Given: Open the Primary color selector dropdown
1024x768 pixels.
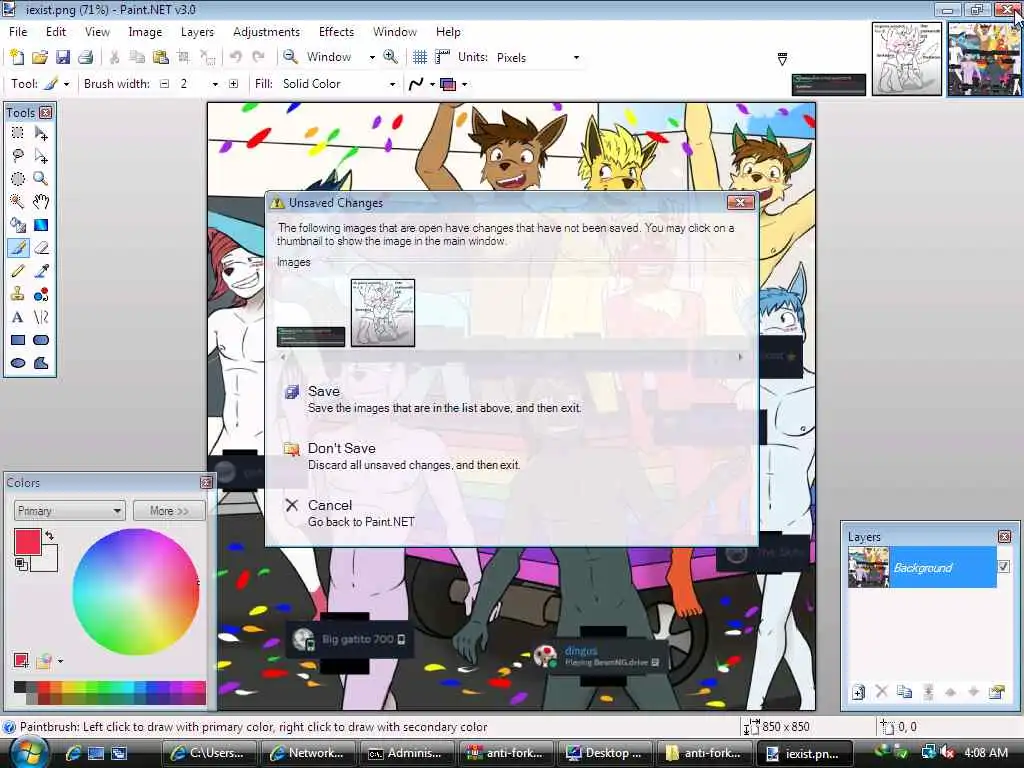Looking at the screenshot, I should pyautogui.click(x=69, y=511).
